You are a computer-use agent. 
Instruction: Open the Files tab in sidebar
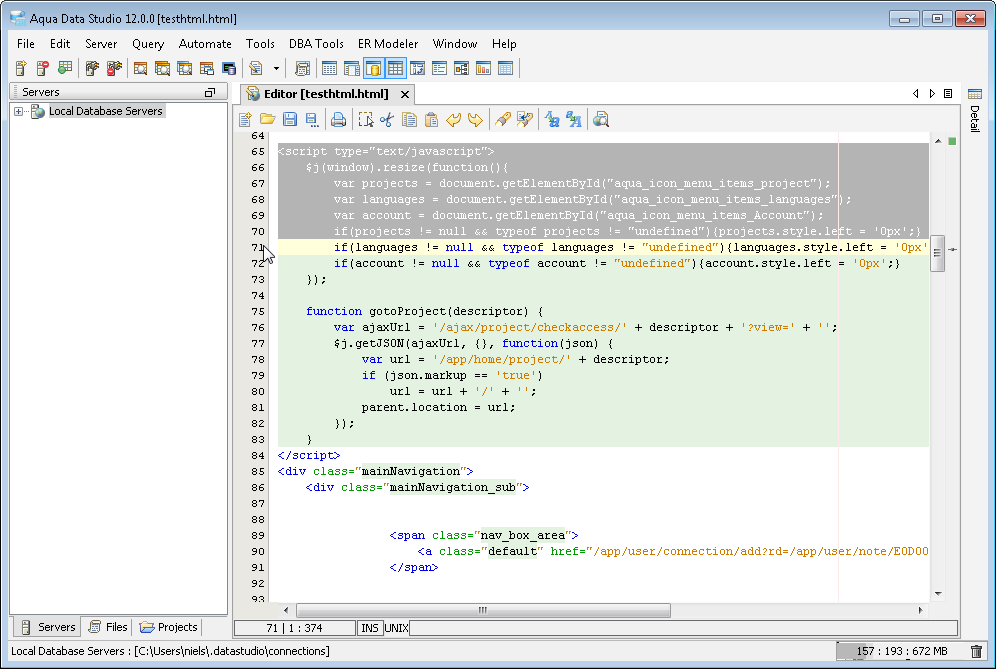[108, 627]
